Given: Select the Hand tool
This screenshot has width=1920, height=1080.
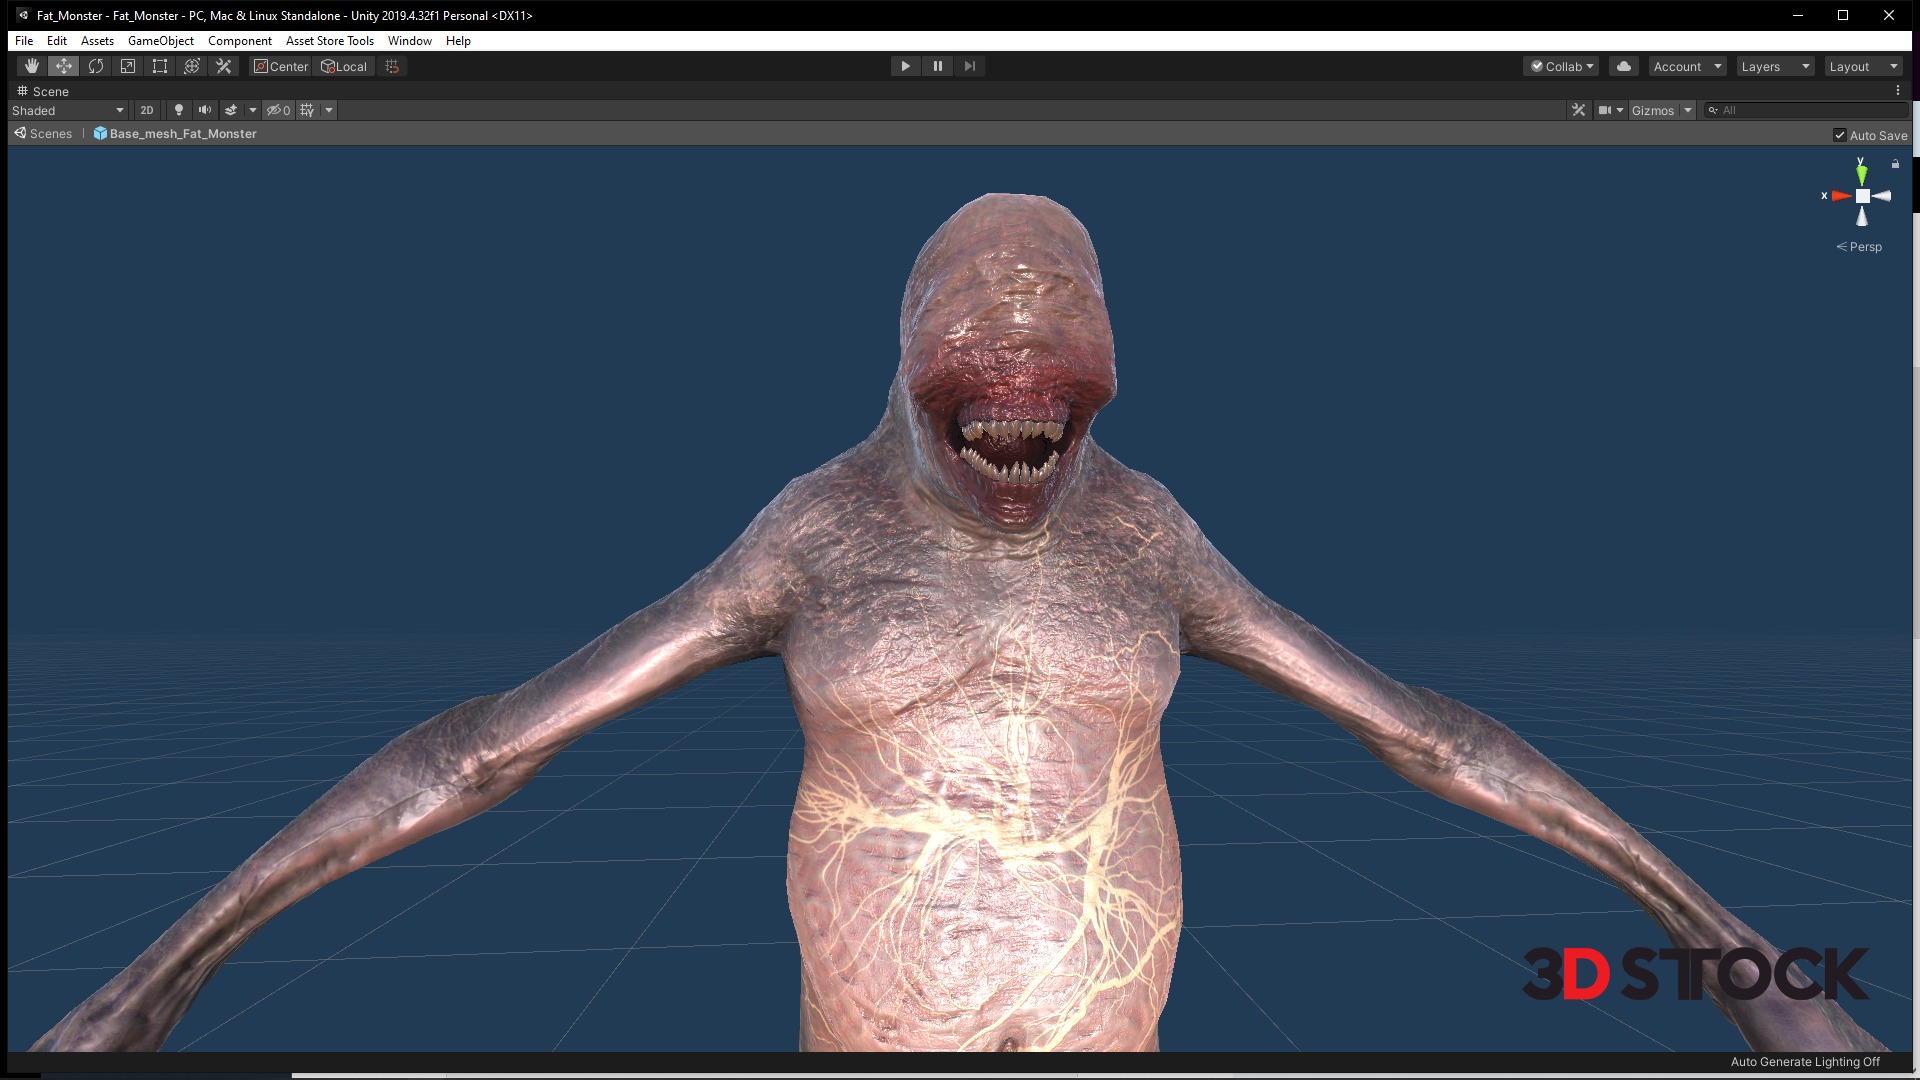Looking at the screenshot, I should 32,66.
